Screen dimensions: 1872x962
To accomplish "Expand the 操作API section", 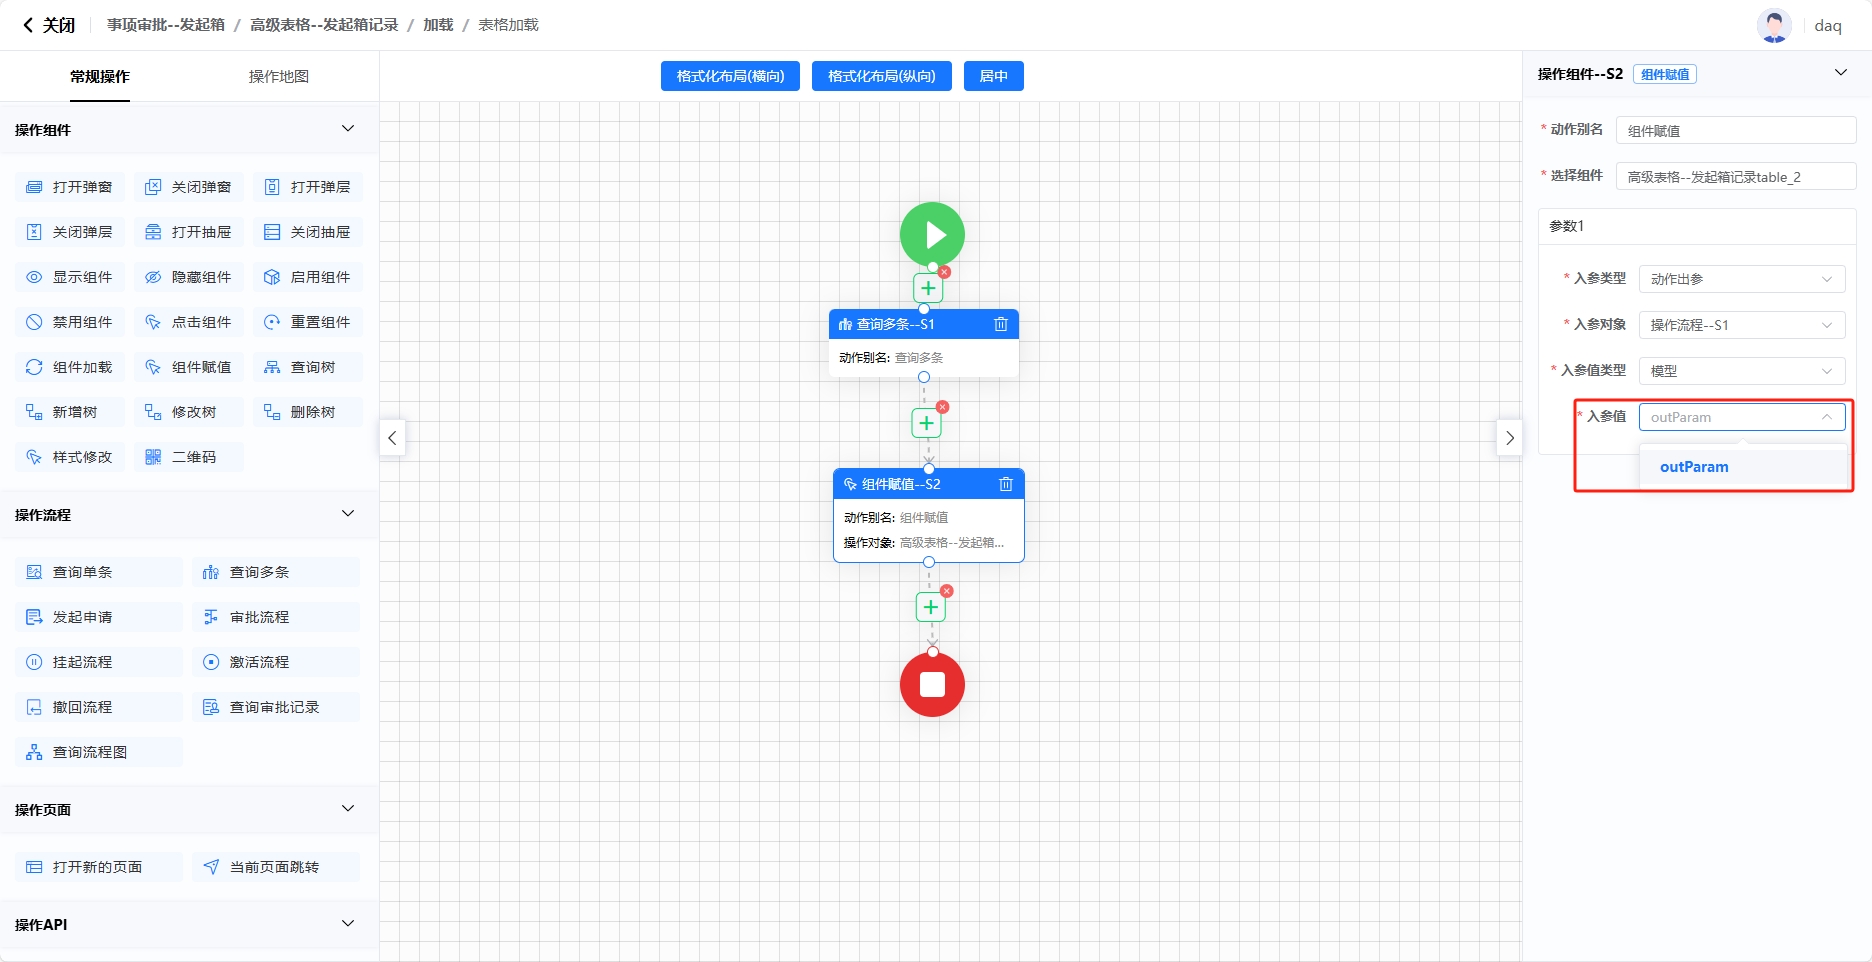I will 347,924.
